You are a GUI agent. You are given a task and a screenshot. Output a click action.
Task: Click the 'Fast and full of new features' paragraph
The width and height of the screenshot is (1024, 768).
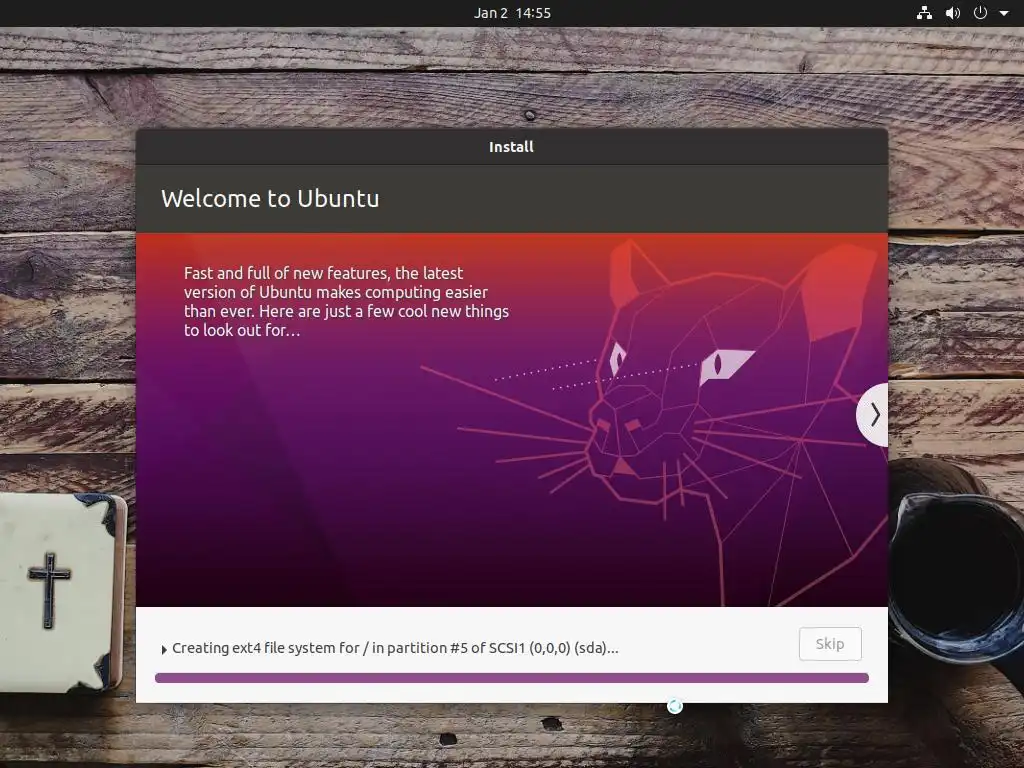[x=346, y=302]
